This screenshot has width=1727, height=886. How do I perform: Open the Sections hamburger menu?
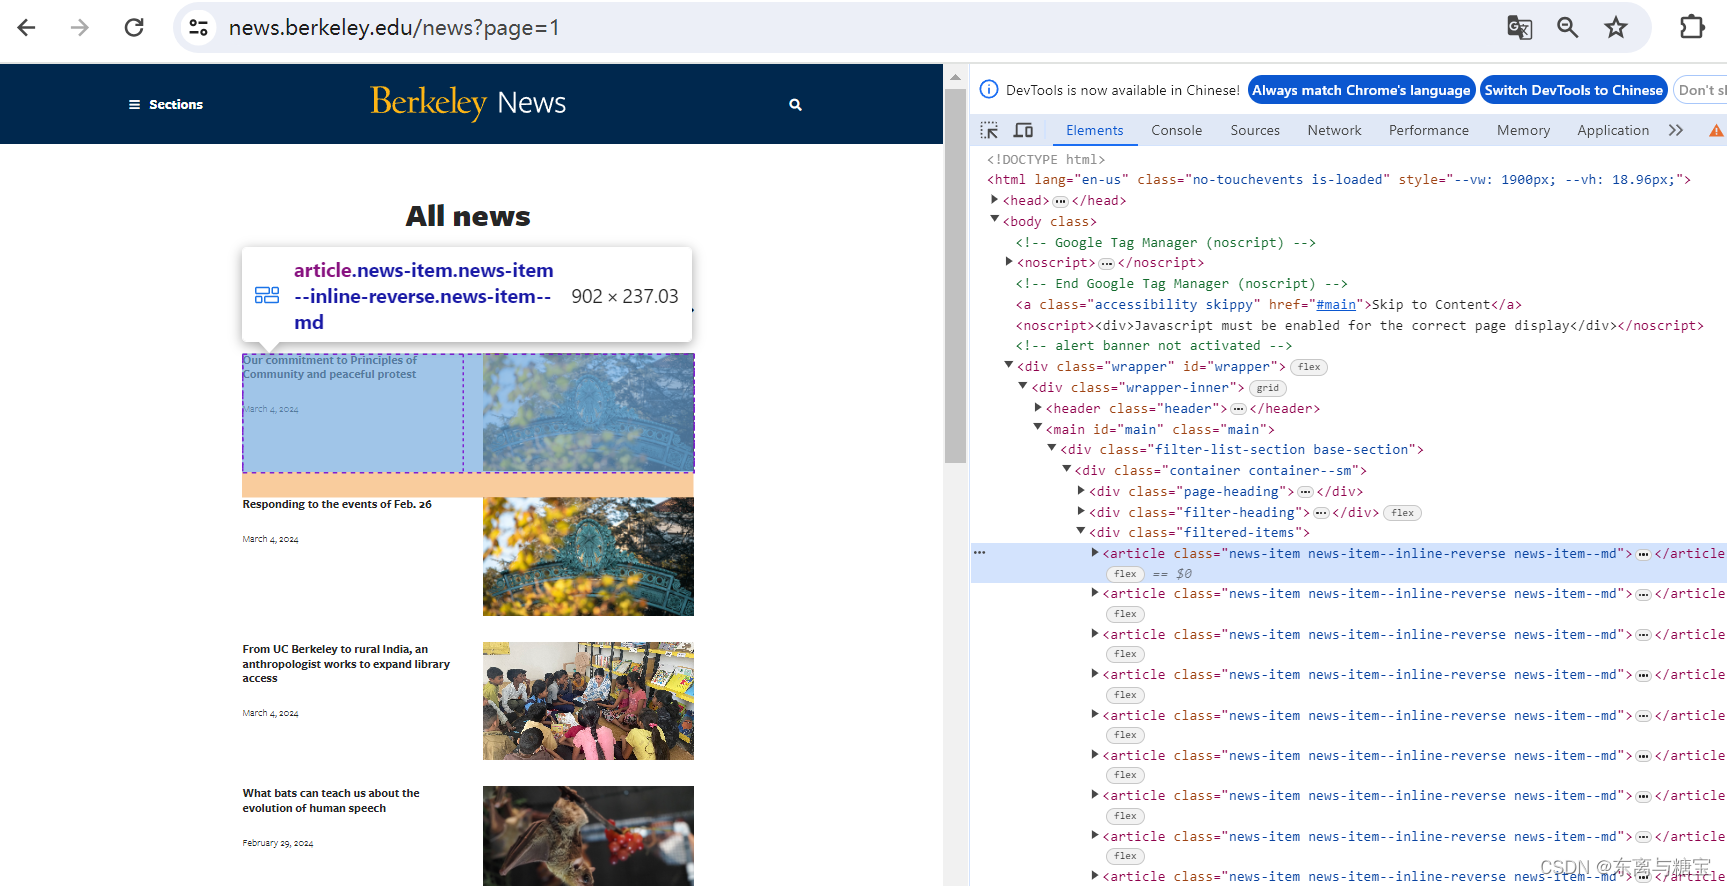click(x=165, y=104)
